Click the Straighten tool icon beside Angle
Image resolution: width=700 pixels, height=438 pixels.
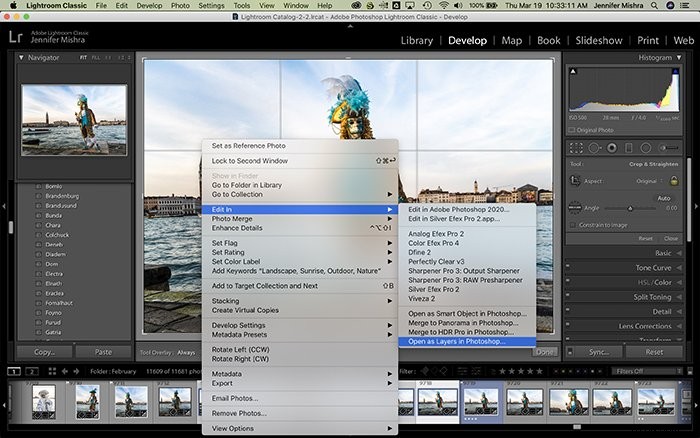point(575,208)
